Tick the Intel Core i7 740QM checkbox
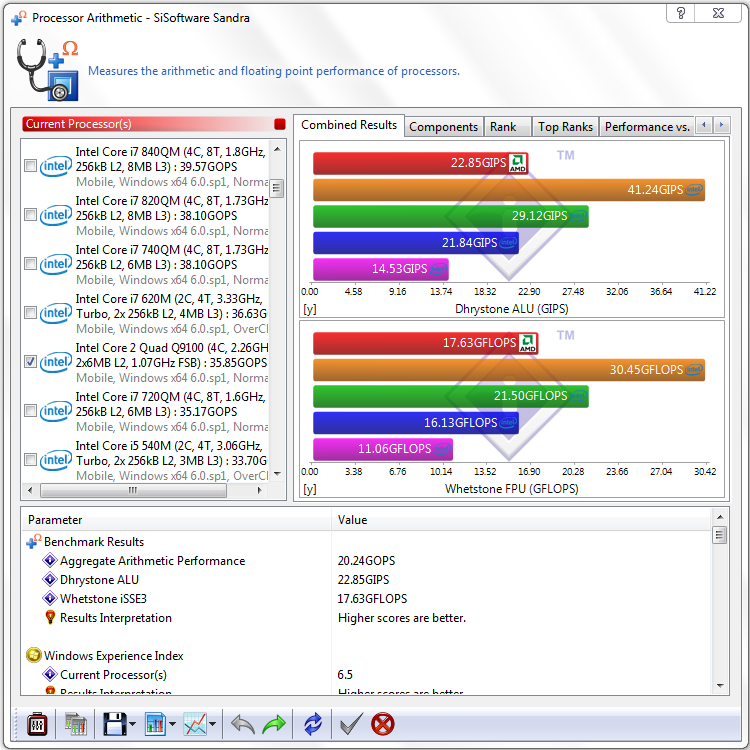This screenshot has height=750, width=750. pyautogui.click(x=30, y=264)
